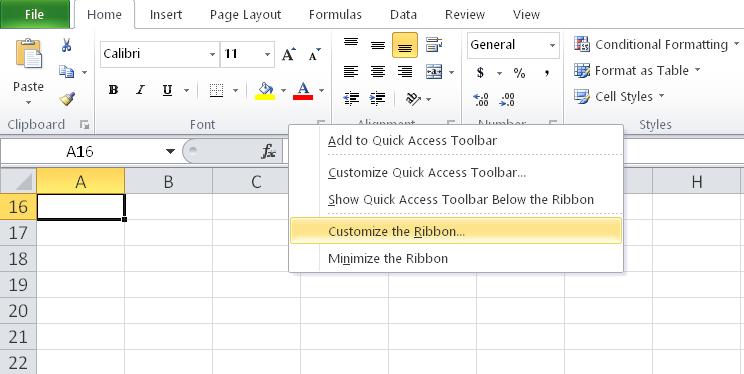Switch to the Insert tab
The width and height of the screenshot is (744, 374).
pyautogui.click(x=166, y=15)
